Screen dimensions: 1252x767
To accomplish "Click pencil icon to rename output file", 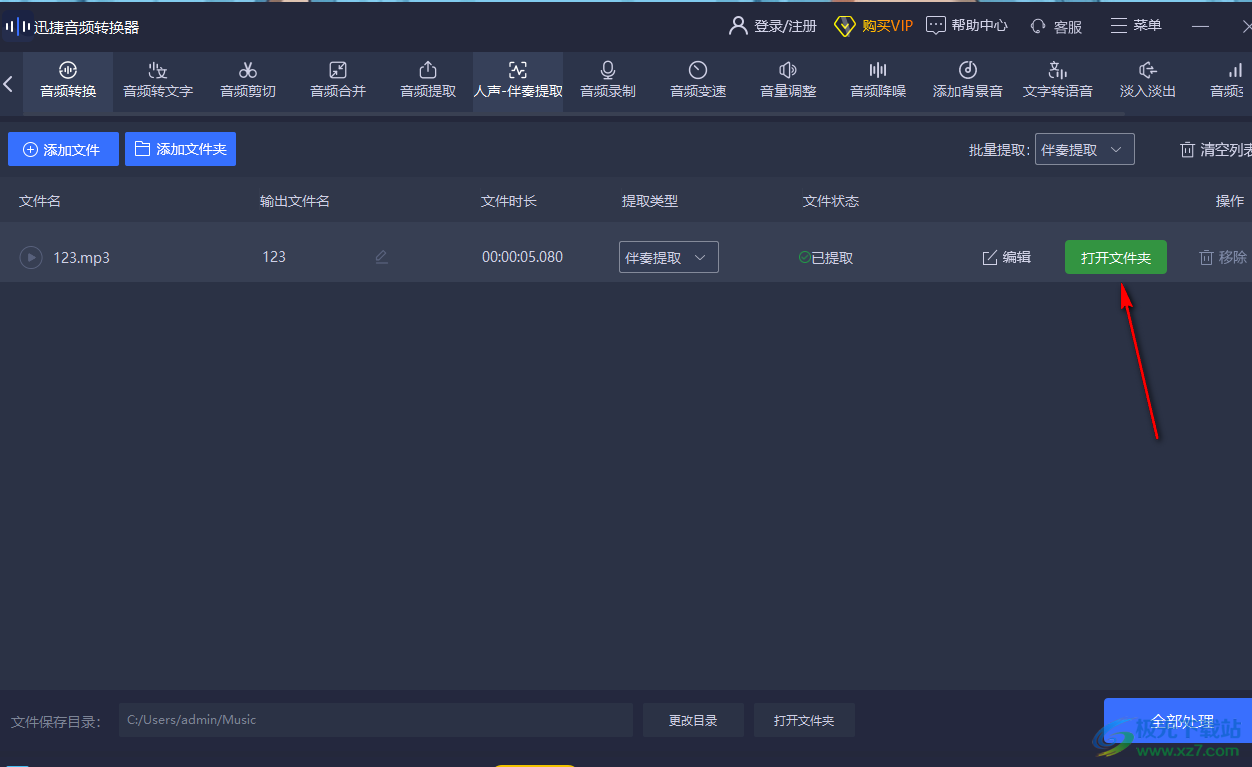I will click(x=381, y=257).
